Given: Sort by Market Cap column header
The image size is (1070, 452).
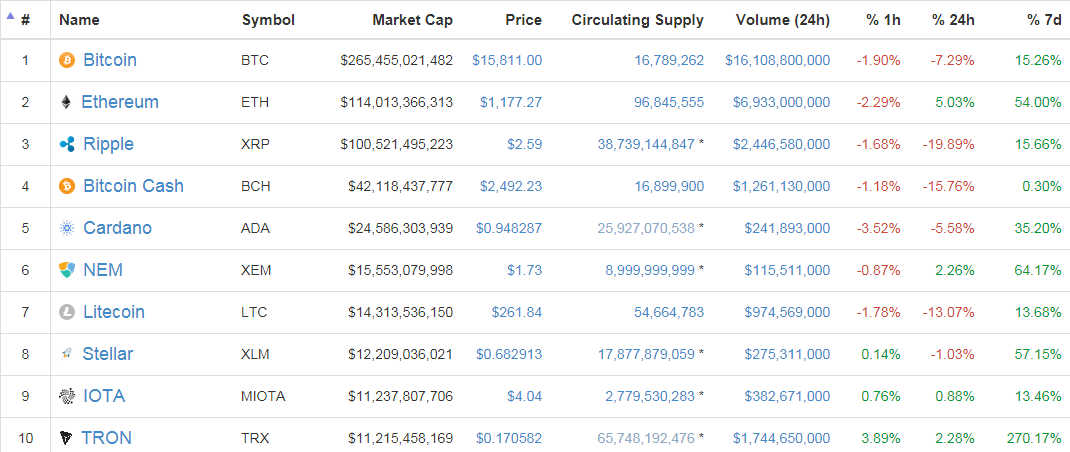Looking at the screenshot, I should click(412, 20).
